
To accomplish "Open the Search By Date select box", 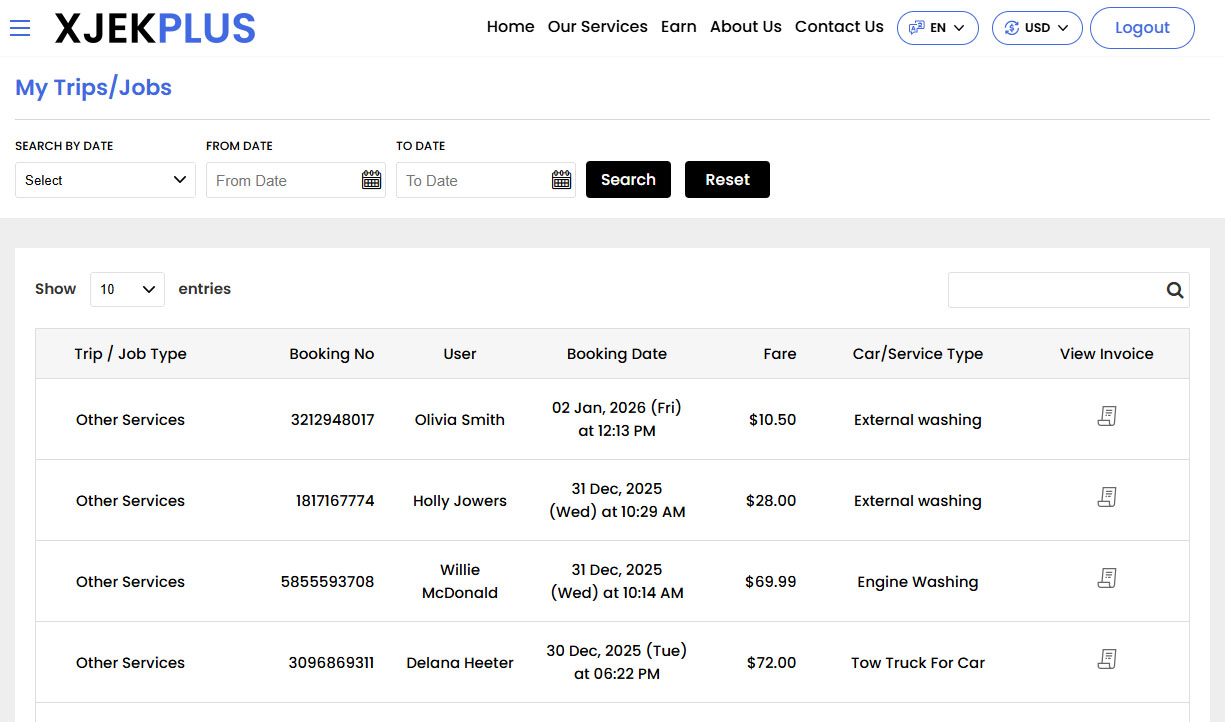I will [x=105, y=180].
